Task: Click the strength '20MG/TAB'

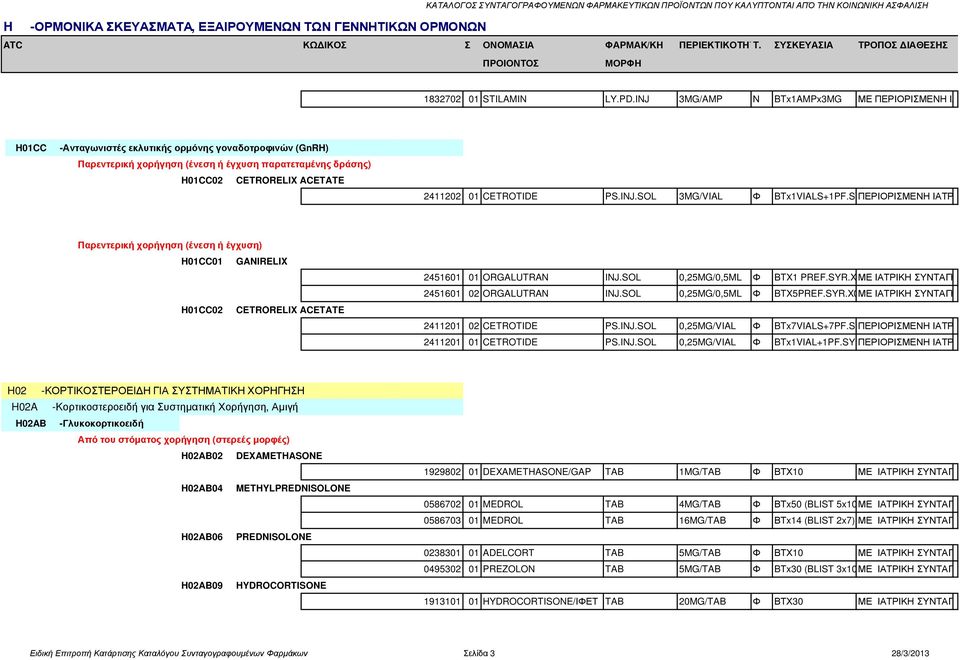Action: (702, 602)
